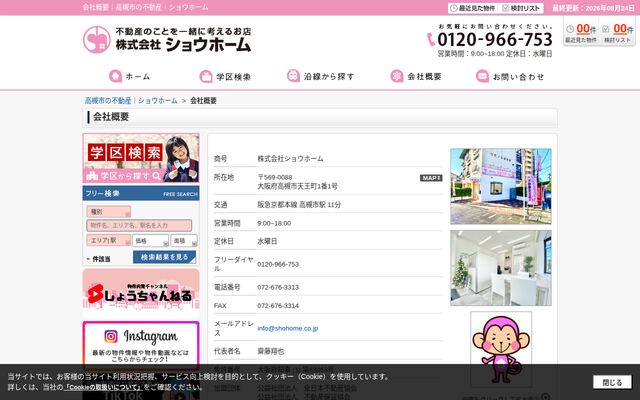Click the clock icon in top bar
This screenshot has width=640, height=400.
[x=454, y=8]
